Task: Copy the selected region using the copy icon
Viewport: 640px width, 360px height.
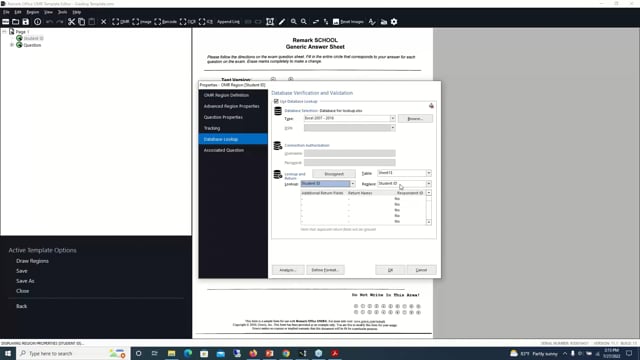Action: click(x=82, y=22)
